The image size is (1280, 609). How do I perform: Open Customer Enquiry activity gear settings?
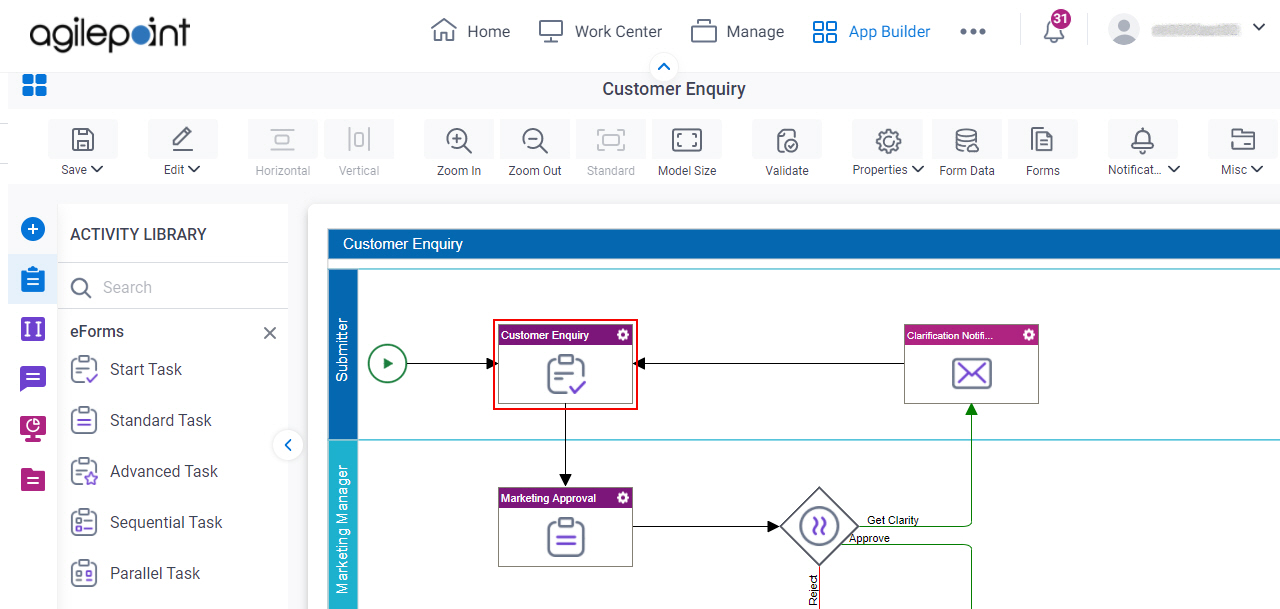point(623,335)
